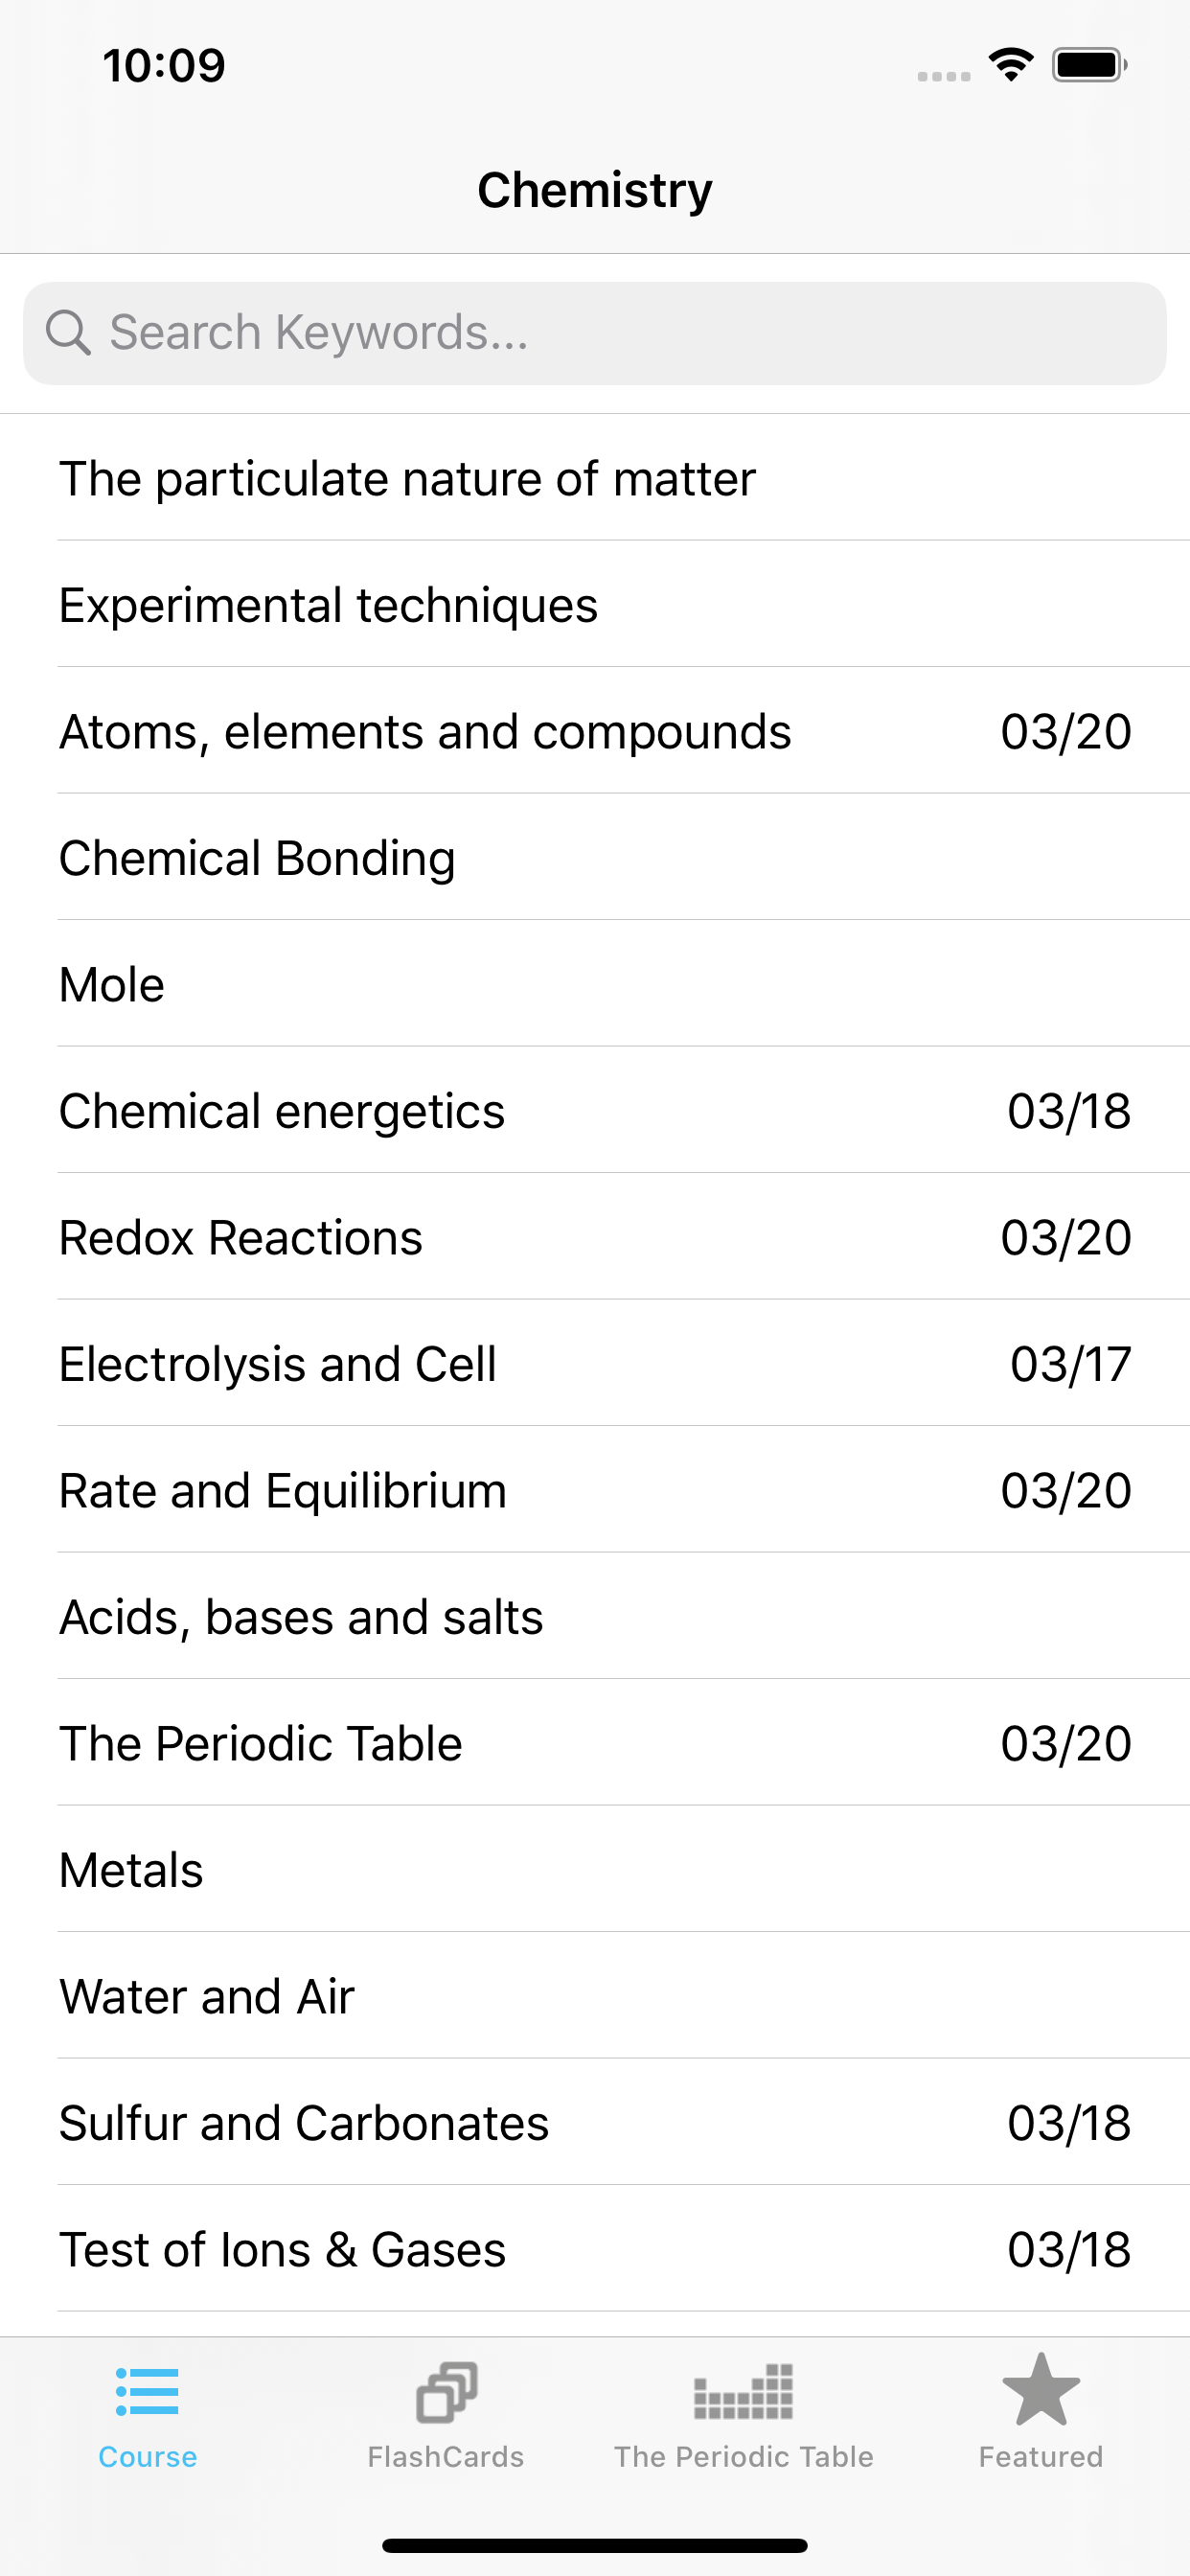Open the FlashCards tab icon
This screenshot has height=2576, width=1190.
[x=446, y=2391]
